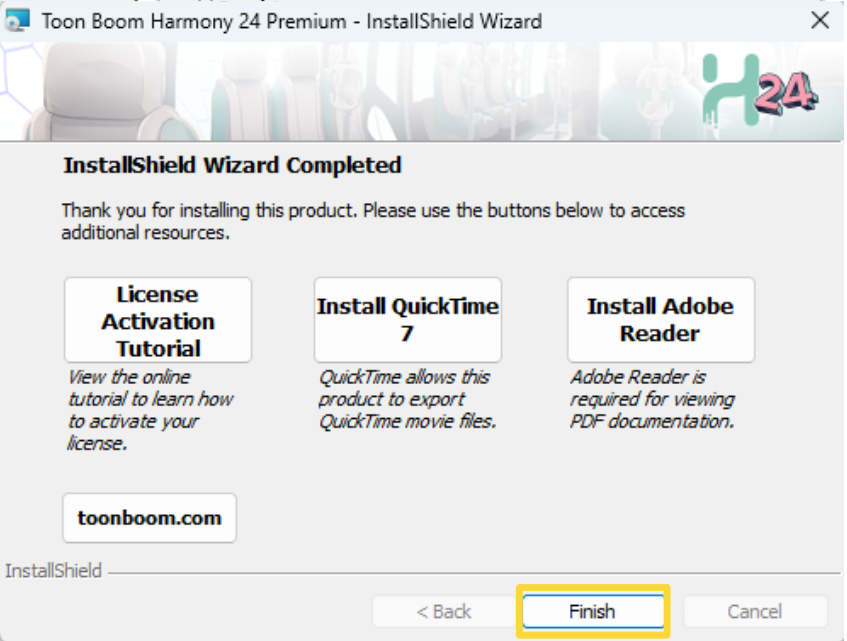Click the thank you for installing message
The image size is (847, 641).
coord(372,222)
